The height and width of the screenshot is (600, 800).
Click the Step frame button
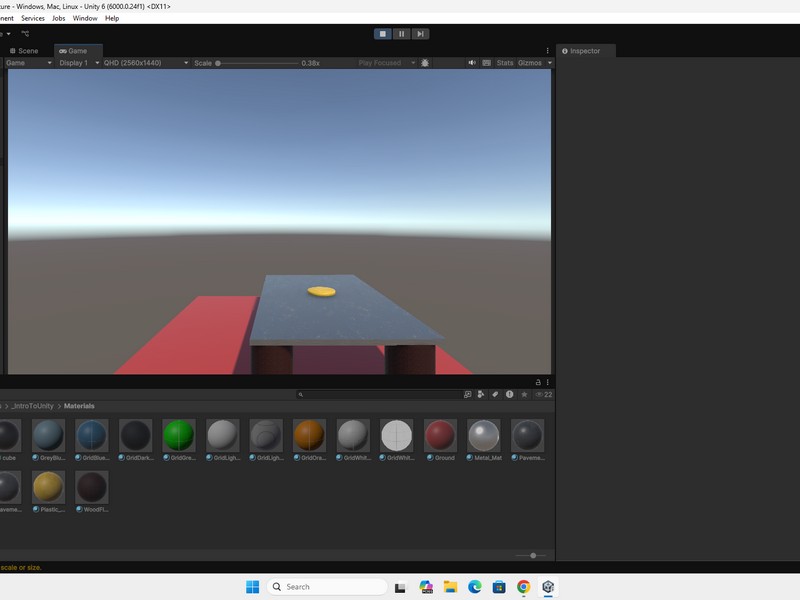pyautogui.click(x=420, y=34)
